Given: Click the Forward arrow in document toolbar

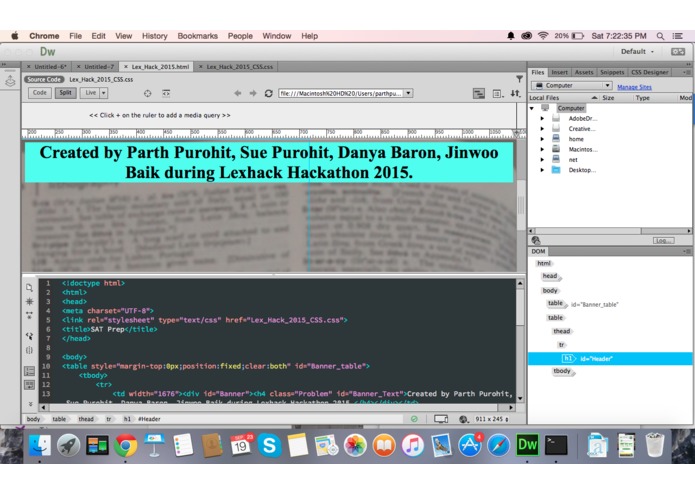Looking at the screenshot, I should [x=253, y=93].
